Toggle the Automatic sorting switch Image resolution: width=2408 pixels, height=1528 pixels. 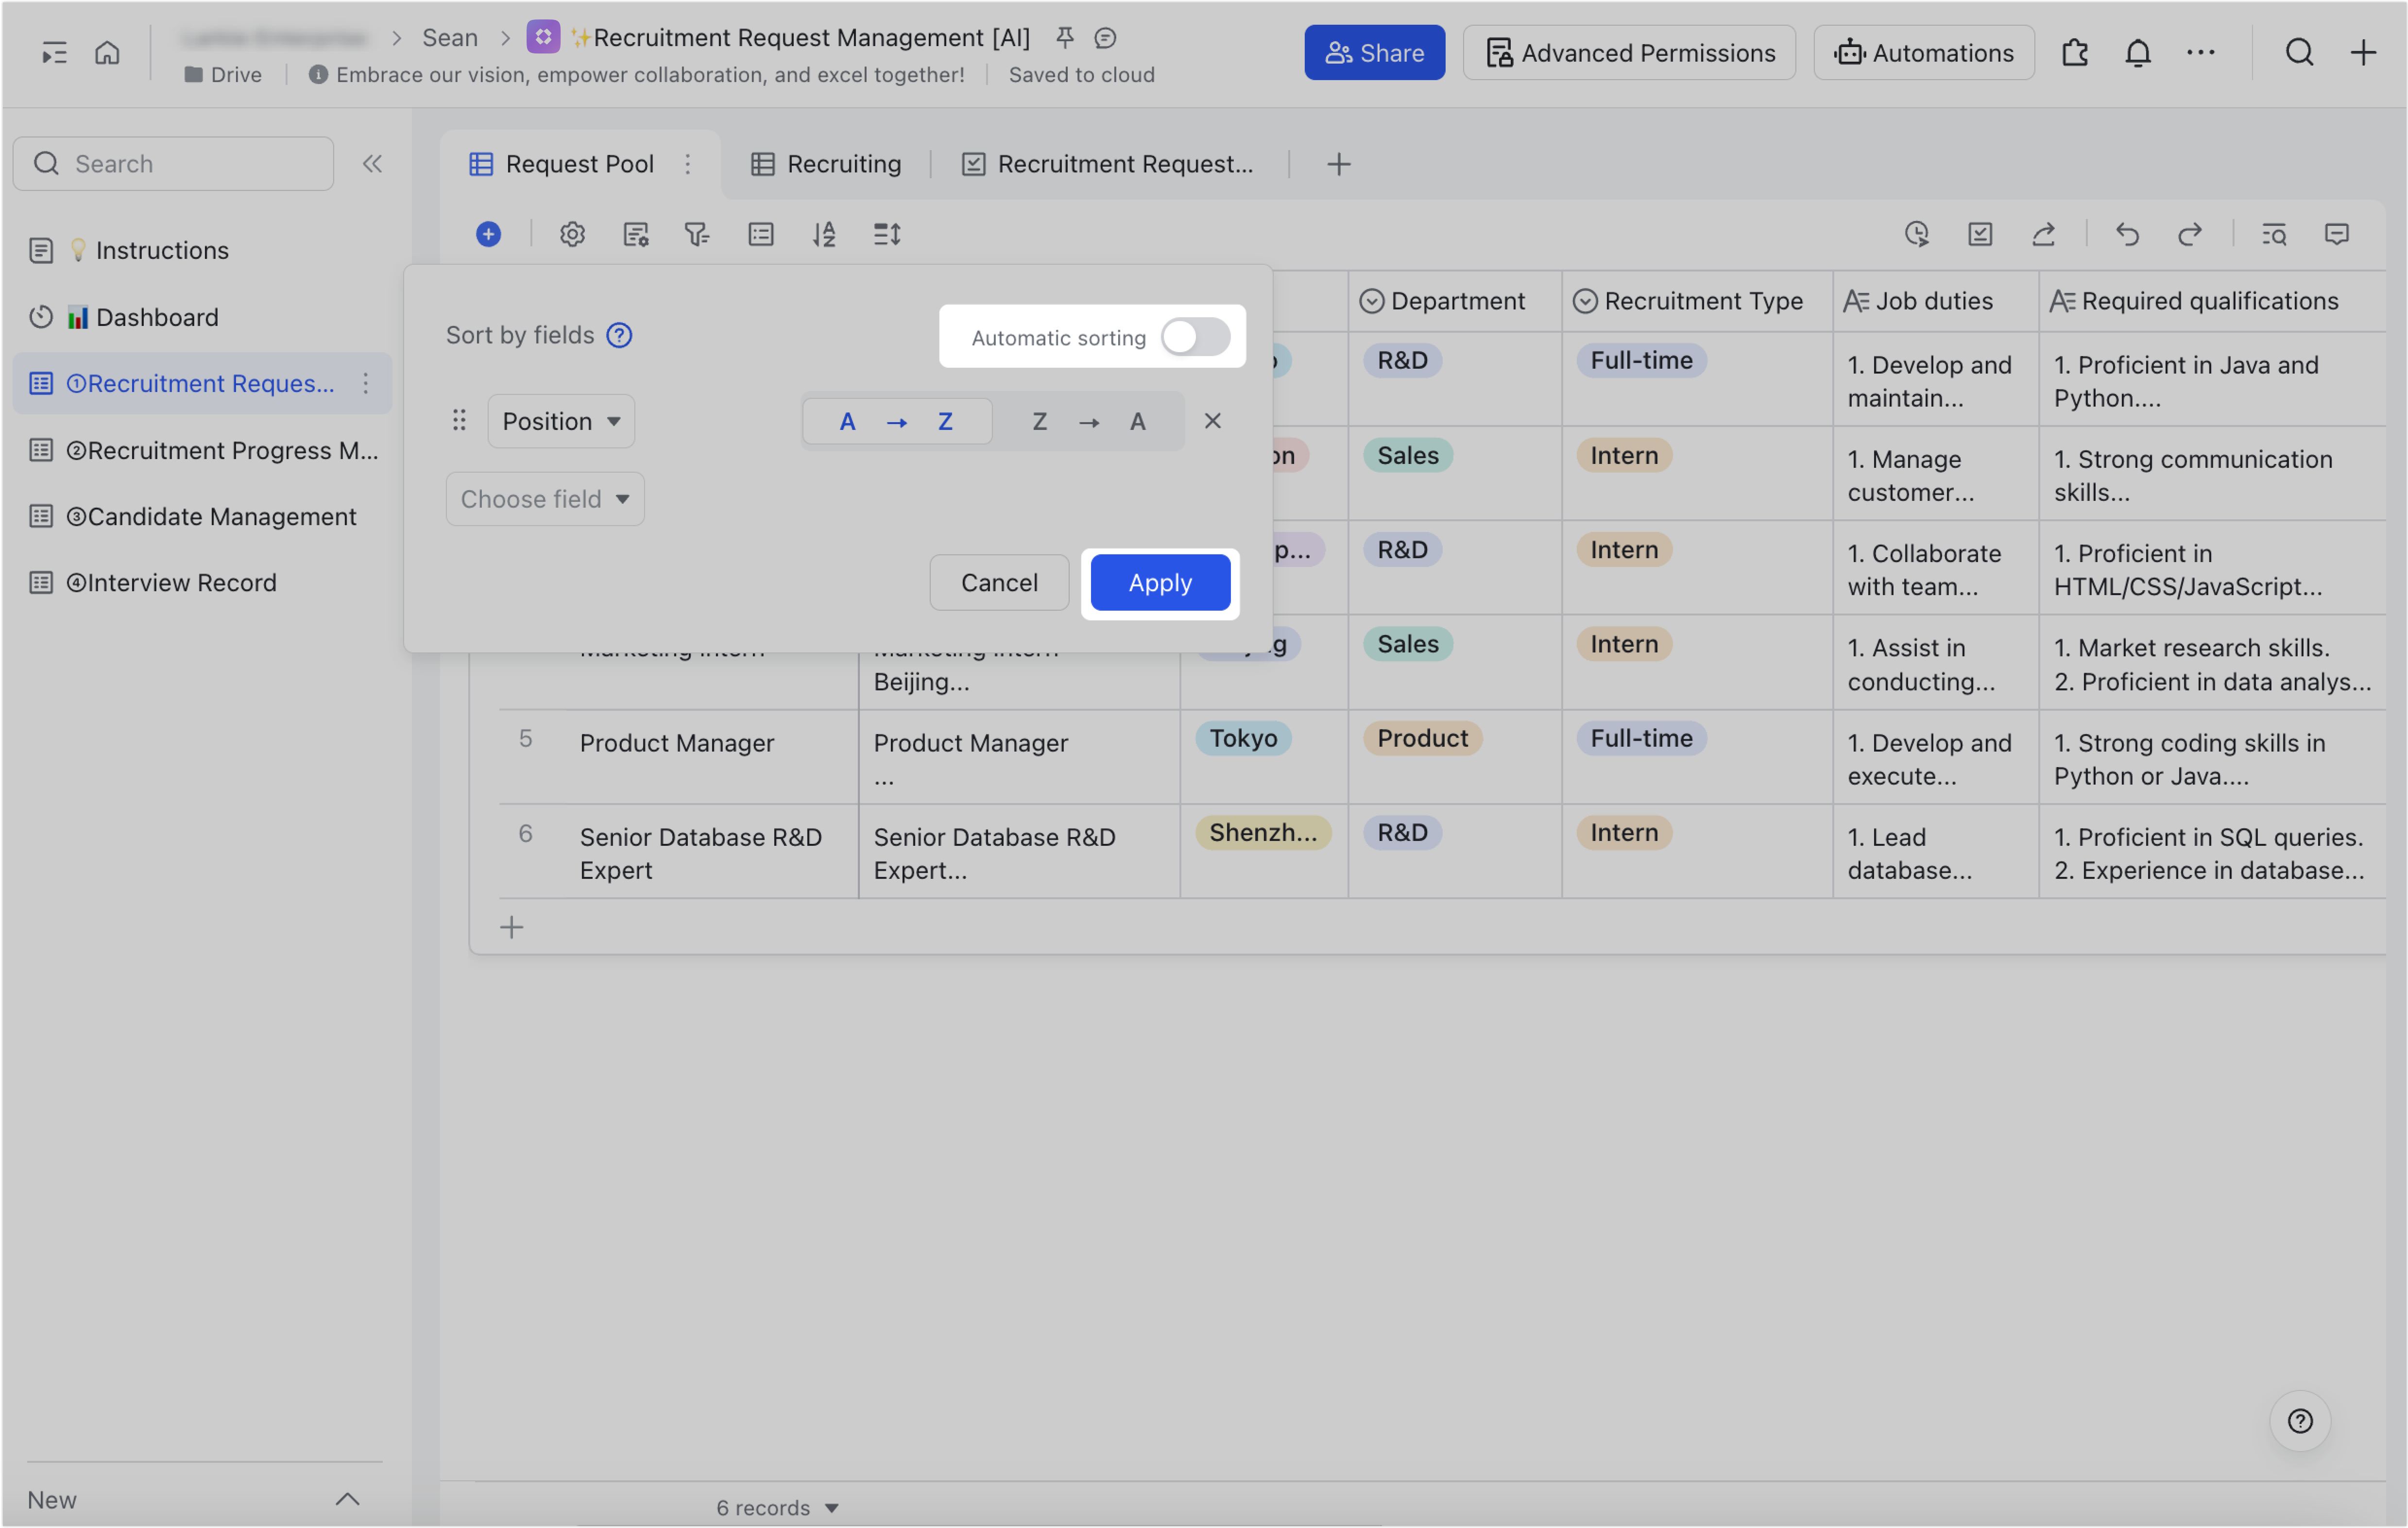[1195, 337]
